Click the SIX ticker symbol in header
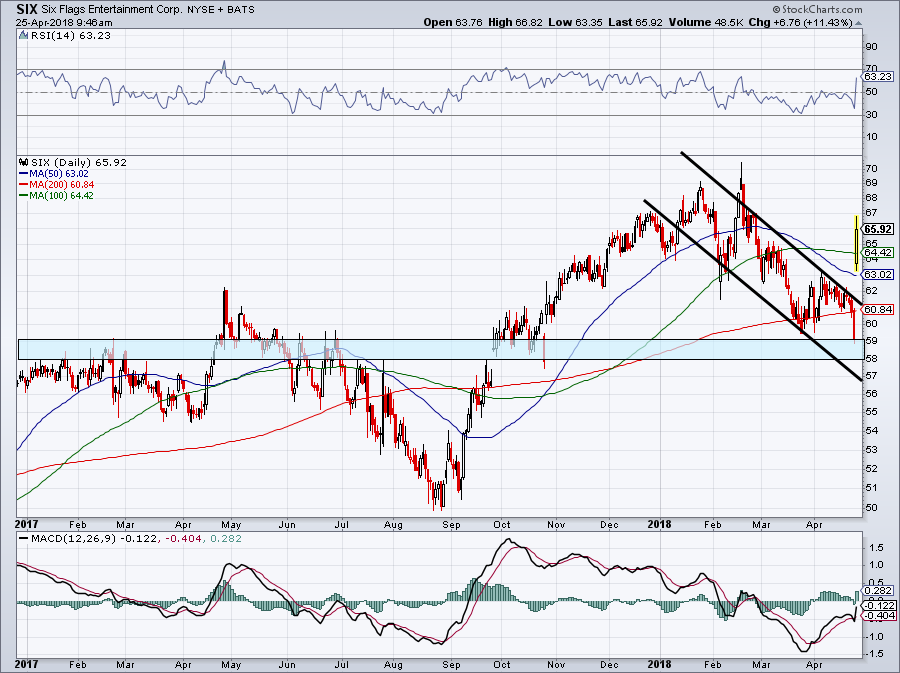The width and height of the screenshot is (900, 673). coord(25,9)
